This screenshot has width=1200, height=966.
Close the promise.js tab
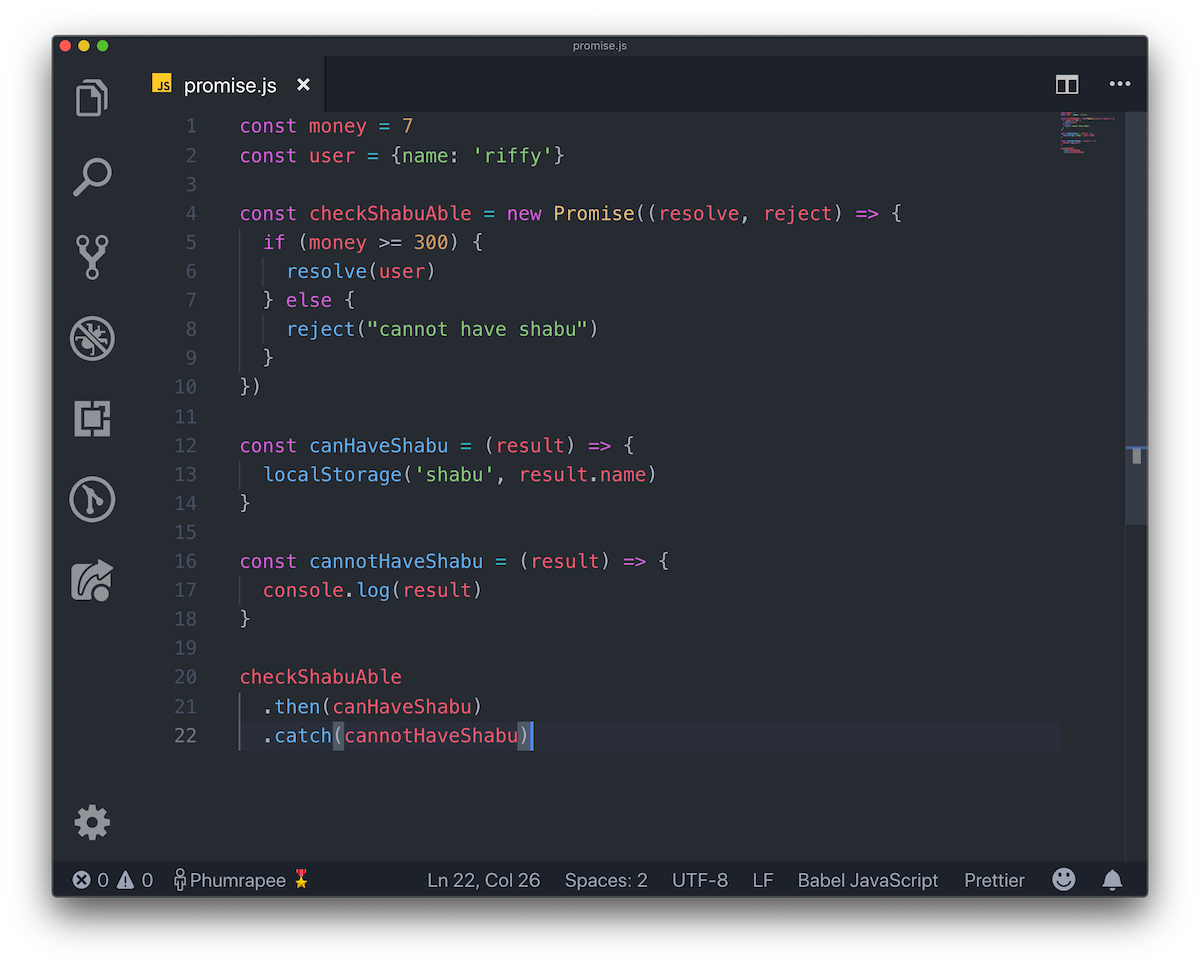coord(303,85)
